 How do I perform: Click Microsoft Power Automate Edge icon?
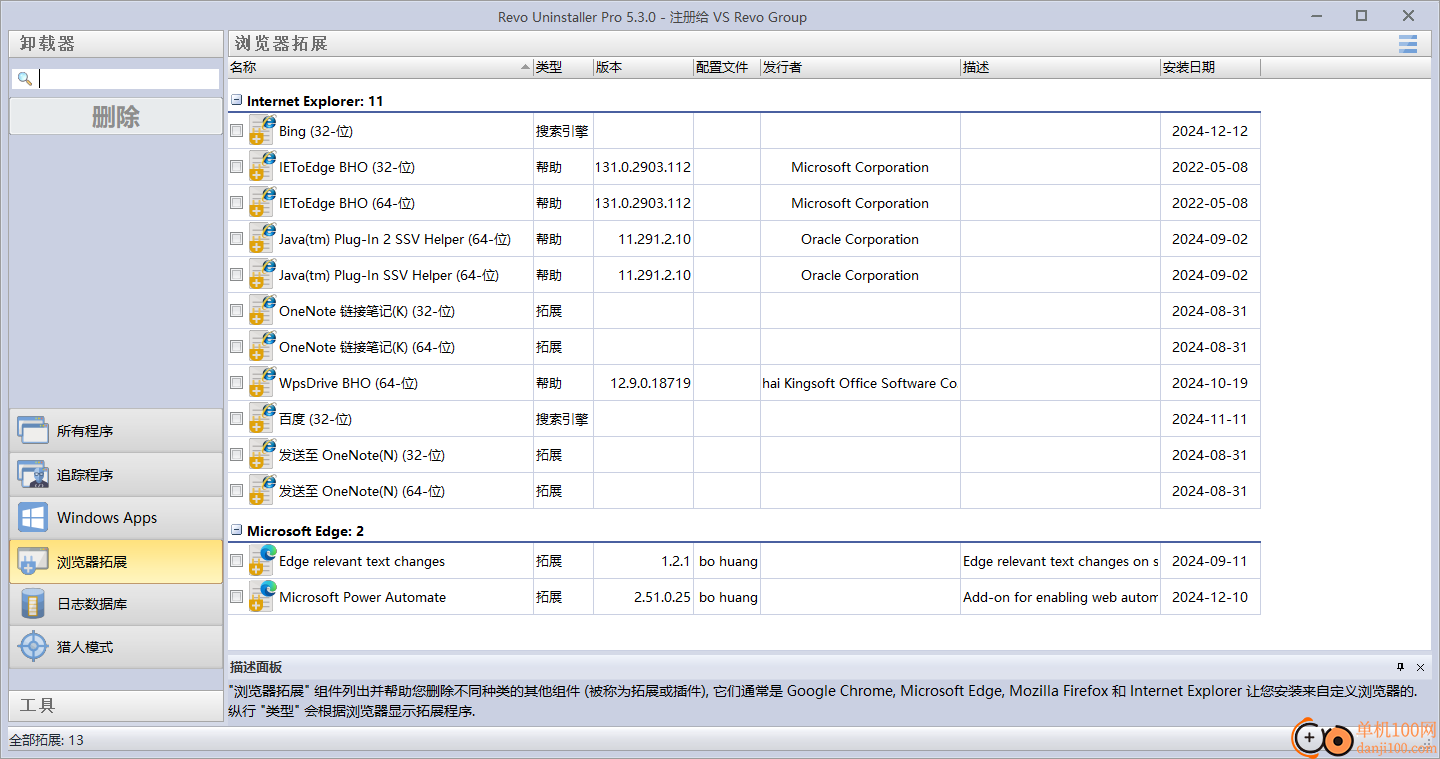coord(262,596)
